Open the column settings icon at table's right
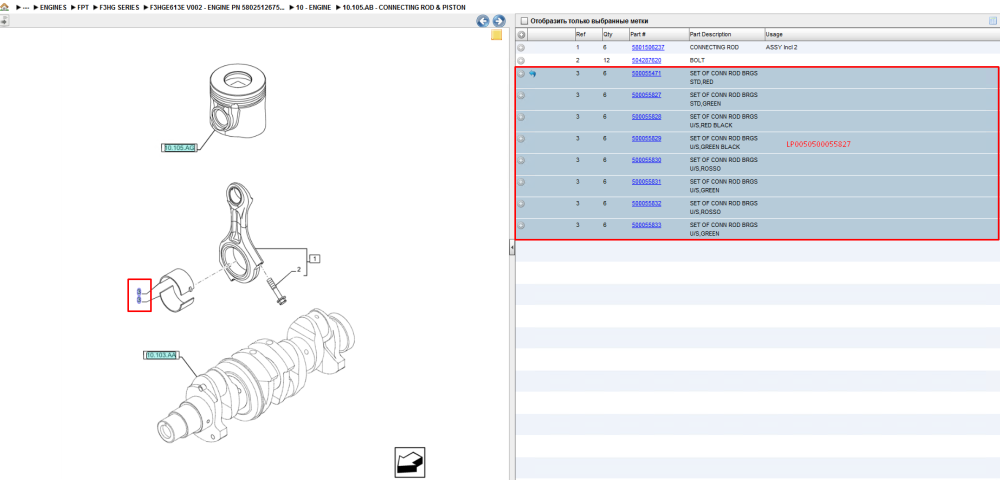This screenshot has width=1000, height=480. click(x=992, y=20)
